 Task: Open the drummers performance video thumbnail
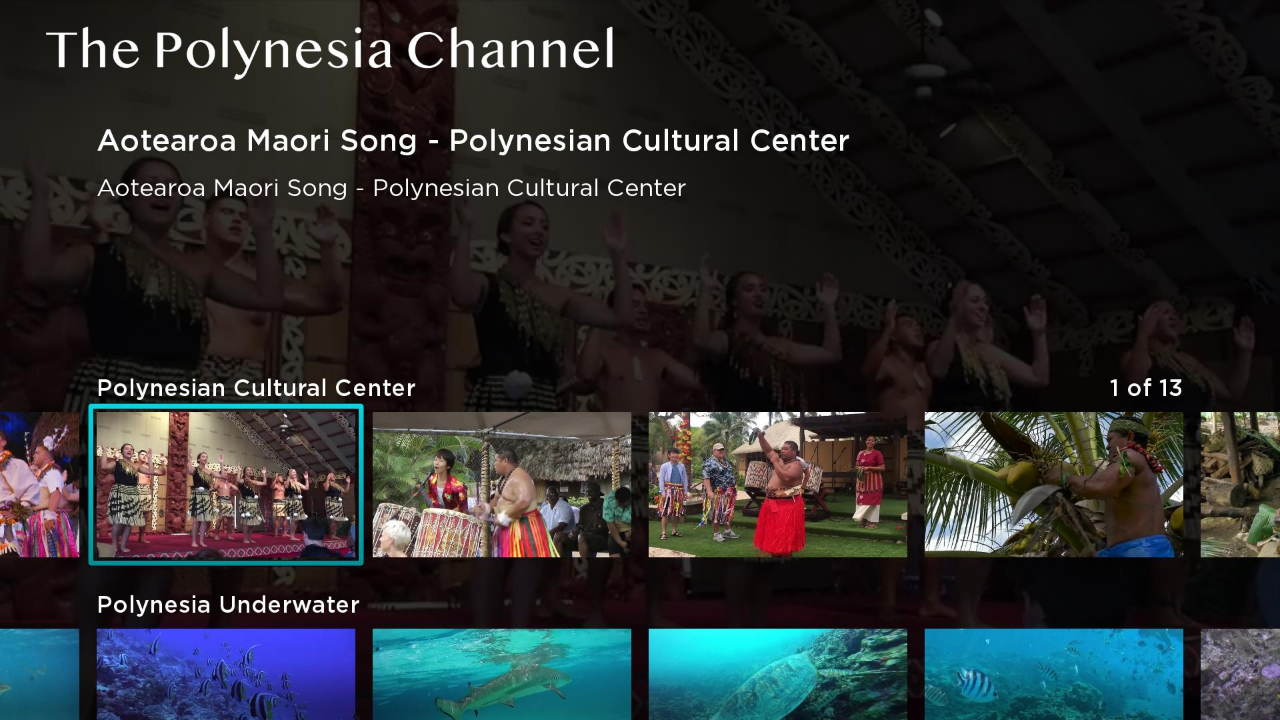pyautogui.click(x=502, y=485)
